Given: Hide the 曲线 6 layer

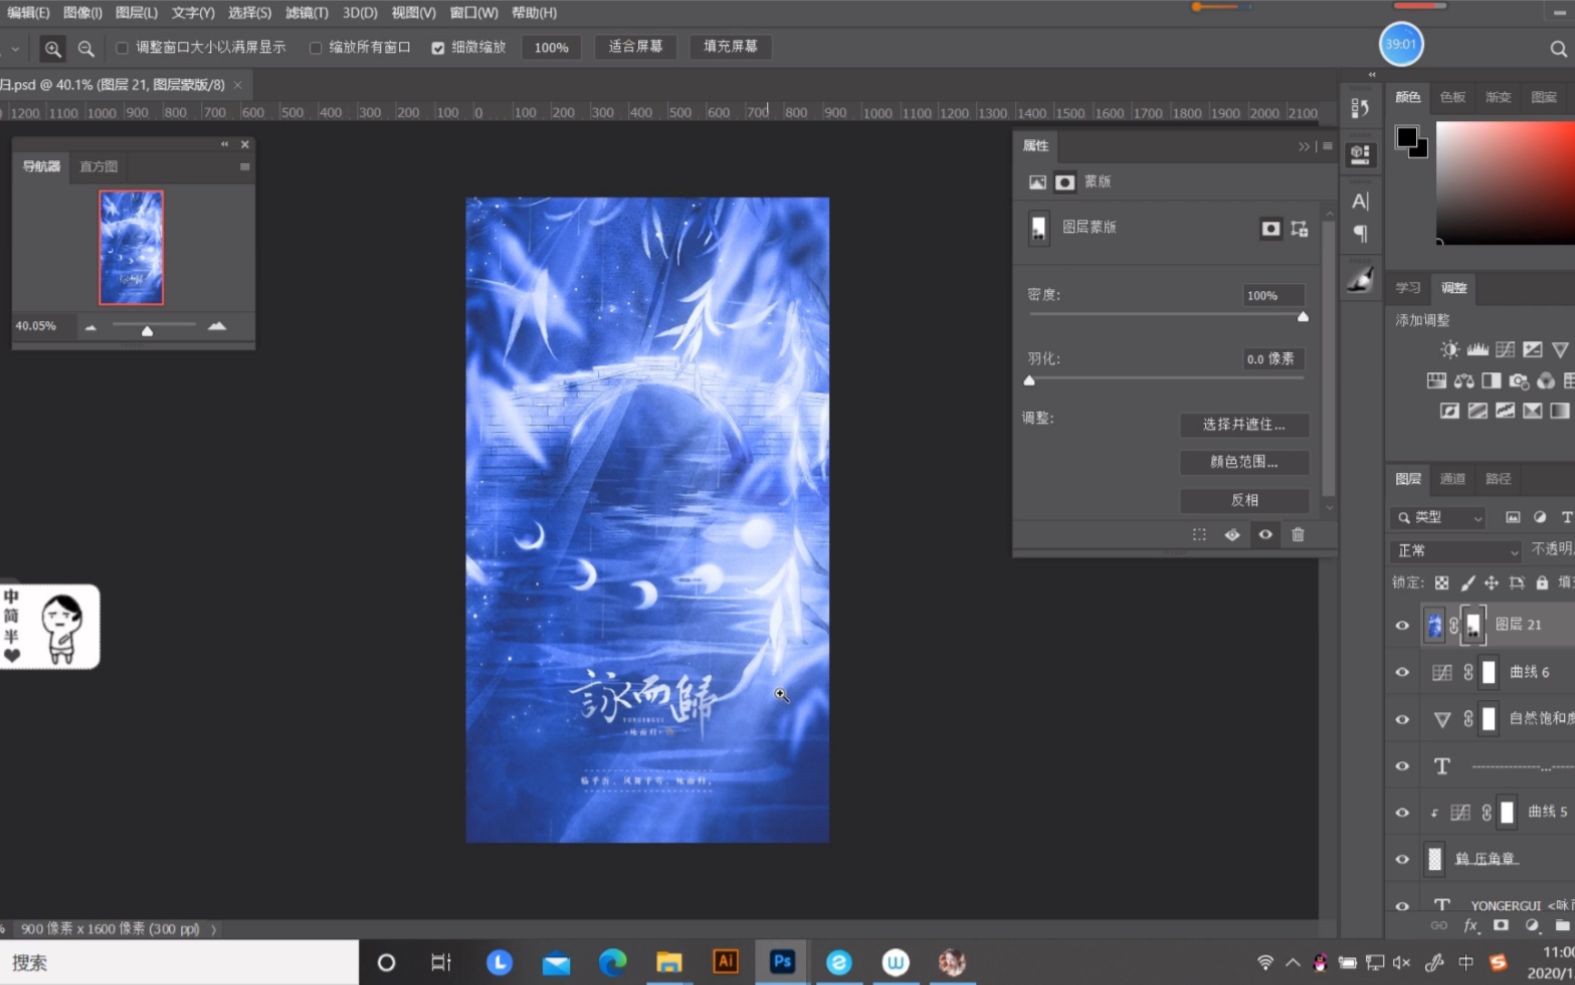Looking at the screenshot, I should [1402, 673].
